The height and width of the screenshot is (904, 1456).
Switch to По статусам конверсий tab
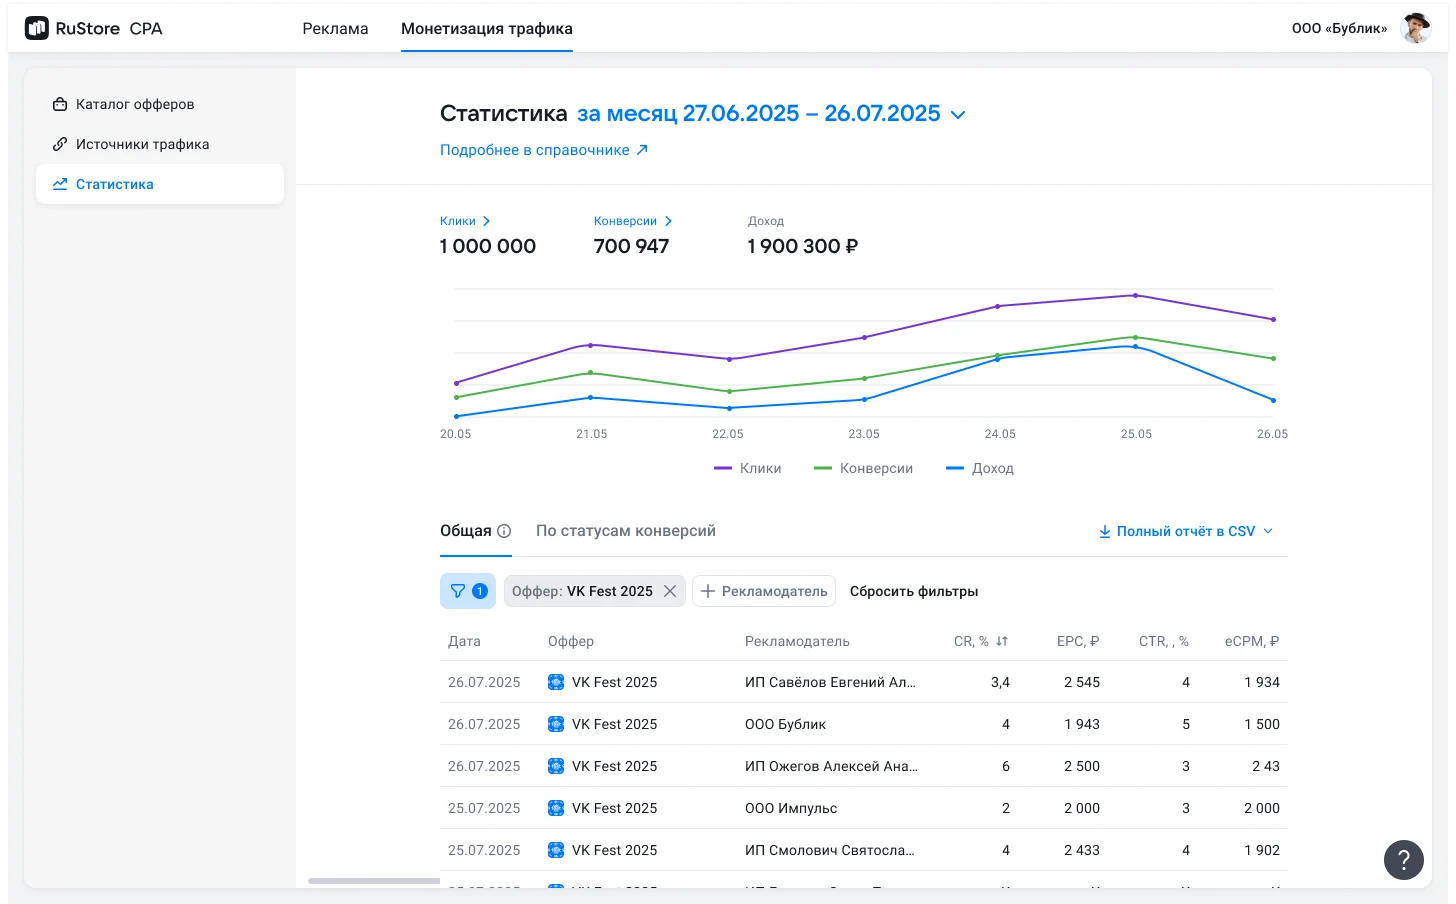pyautogui.click(x=625, y=531)
